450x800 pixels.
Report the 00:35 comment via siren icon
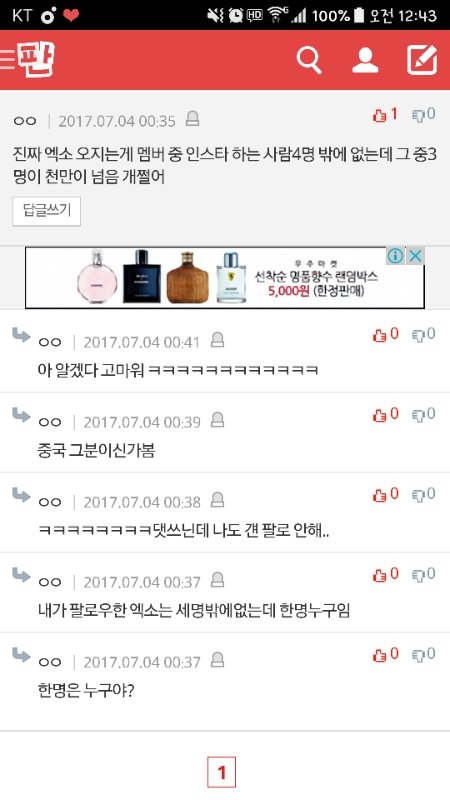pos(192,119)
